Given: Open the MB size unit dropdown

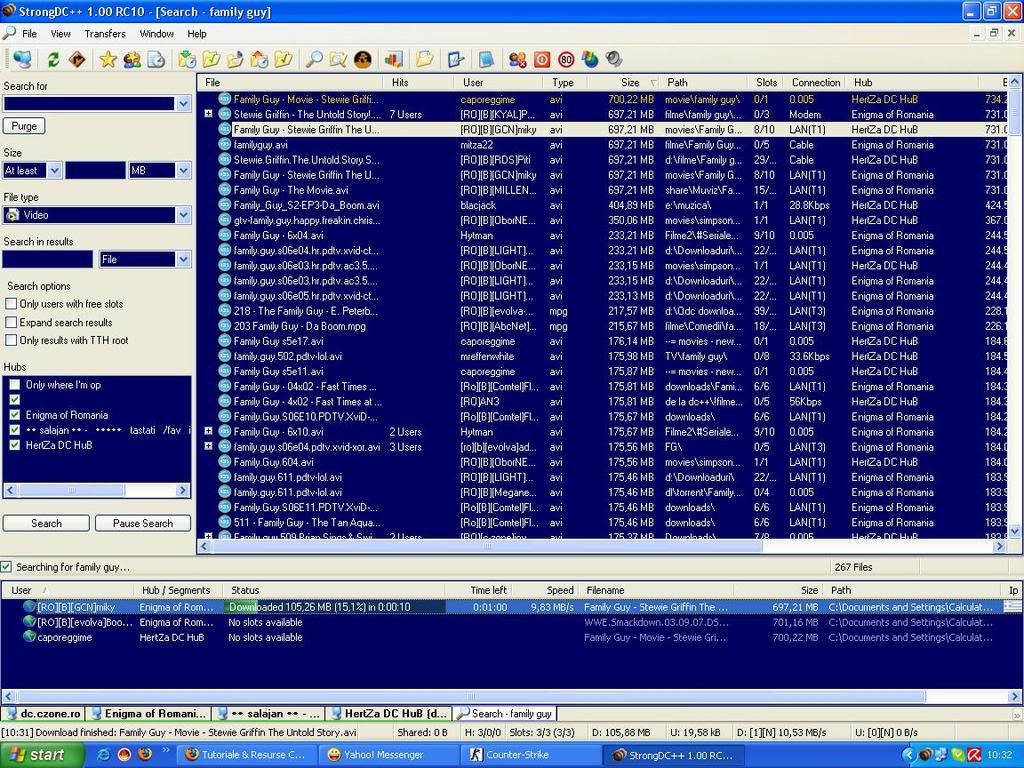Looking at the screenshot, I should click(184, 170).
